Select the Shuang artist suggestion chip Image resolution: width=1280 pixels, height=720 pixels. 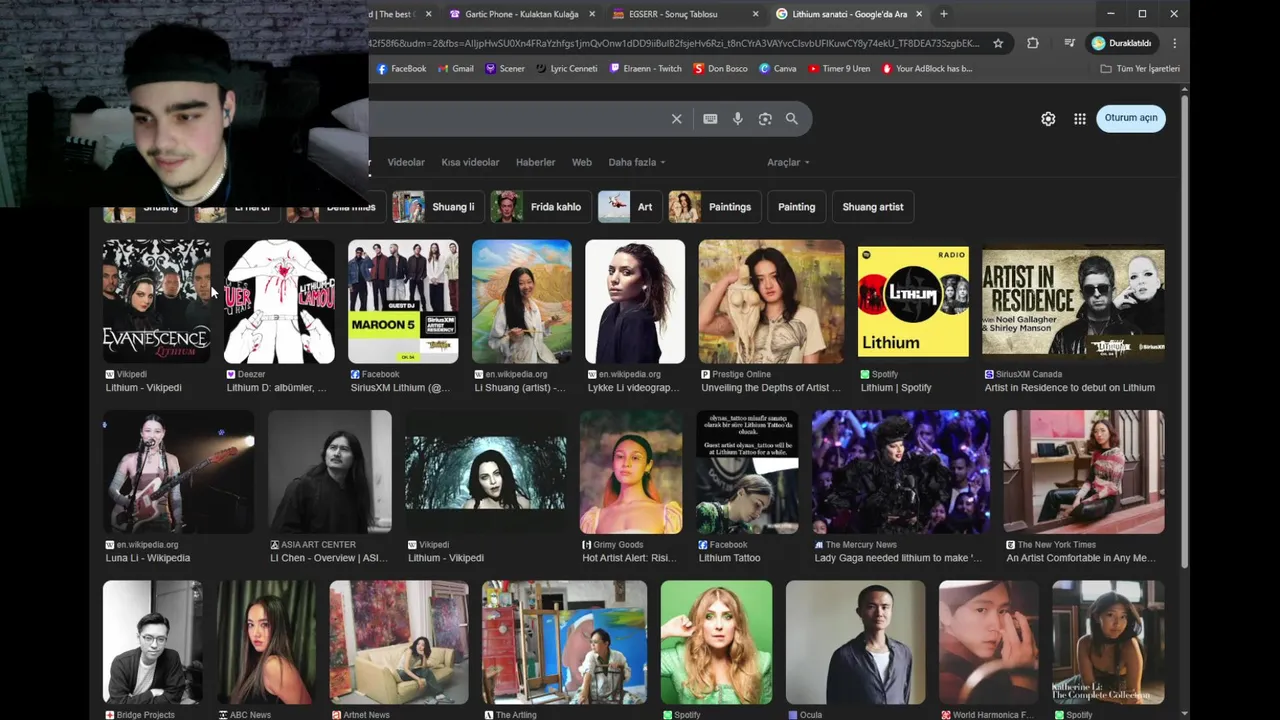tap(873, 207)
